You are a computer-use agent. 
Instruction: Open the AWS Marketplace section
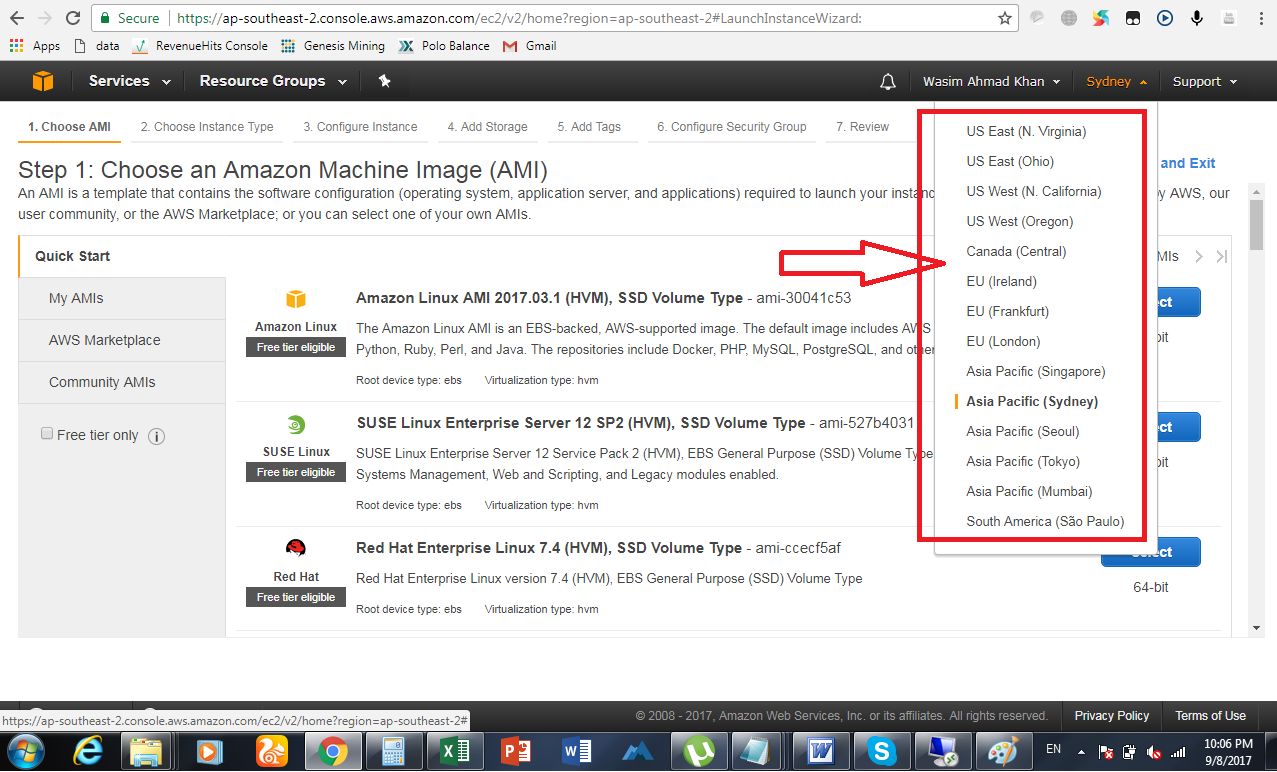pyautogui.click(x=122, y=341)
